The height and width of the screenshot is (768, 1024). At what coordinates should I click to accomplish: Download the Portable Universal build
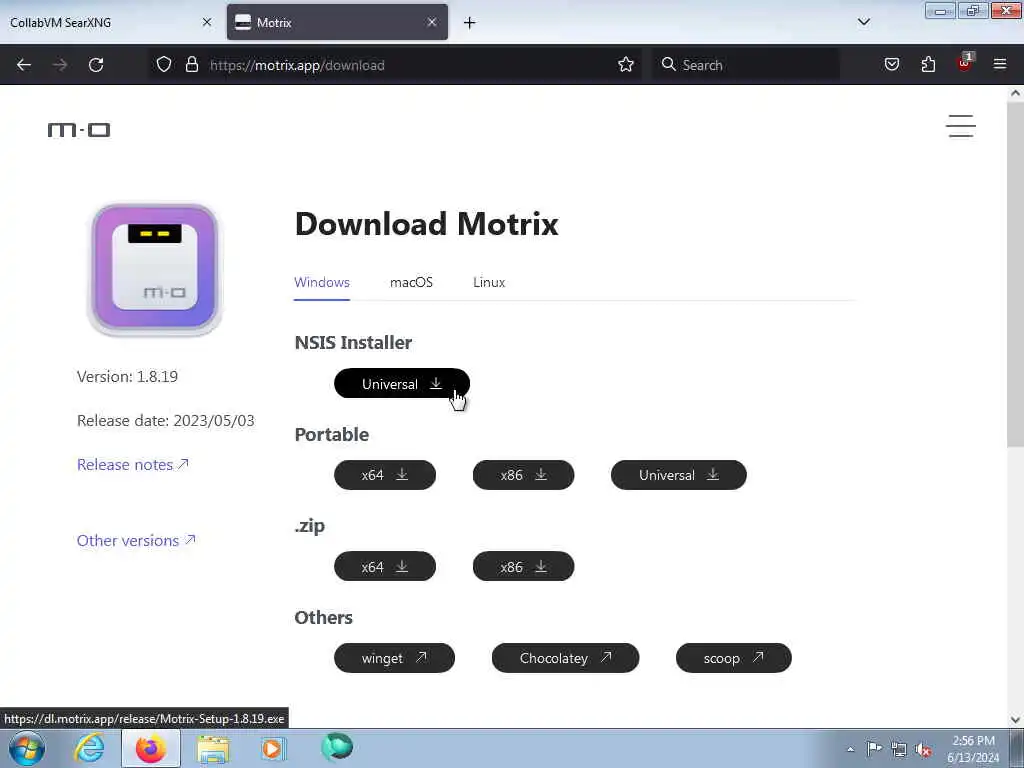[x=679, y=475]
